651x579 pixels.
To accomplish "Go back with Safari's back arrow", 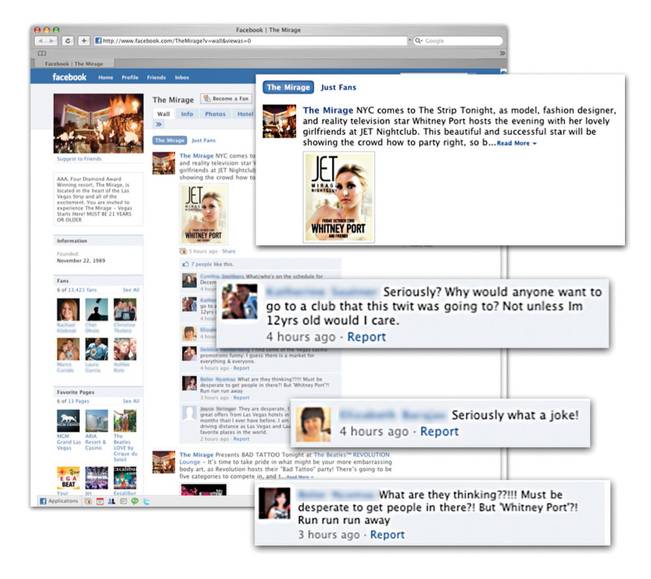I will 41,41.
